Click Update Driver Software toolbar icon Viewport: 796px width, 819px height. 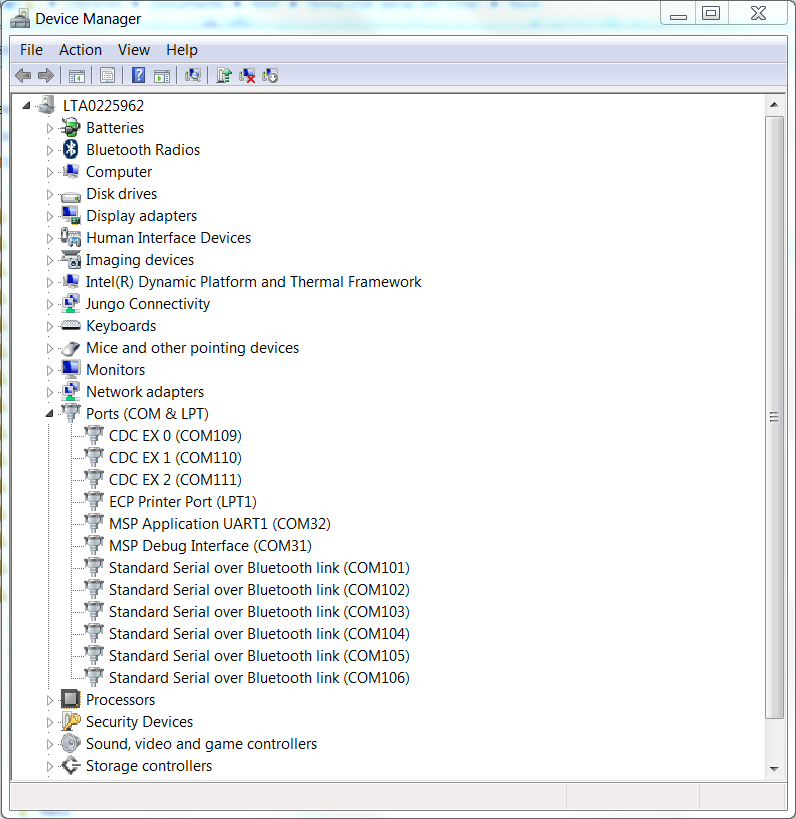point(224,76)
